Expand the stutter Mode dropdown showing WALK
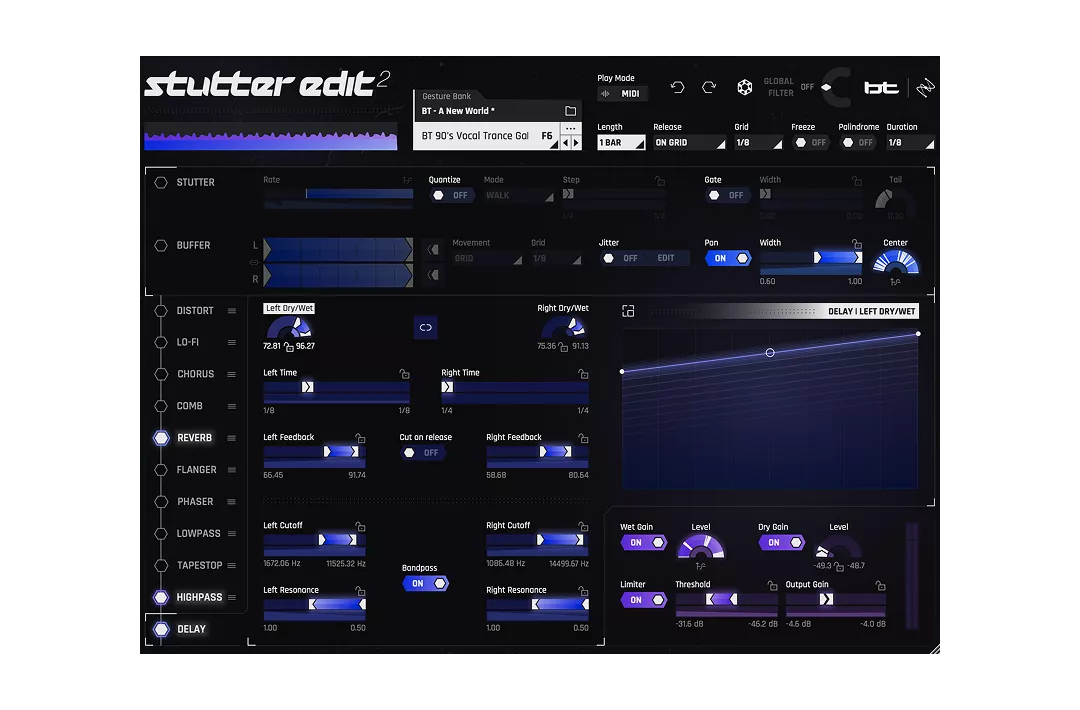 [x=518, y=195]
